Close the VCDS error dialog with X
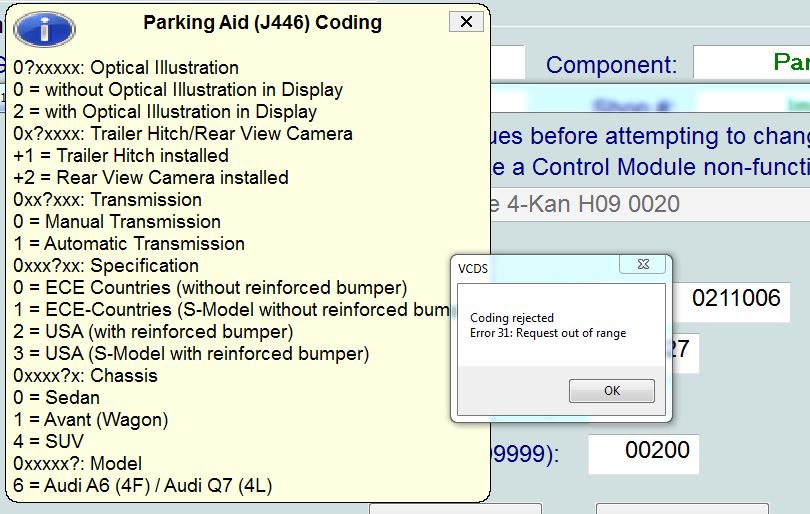Screen dimensions: 810x514 [643, 264]
